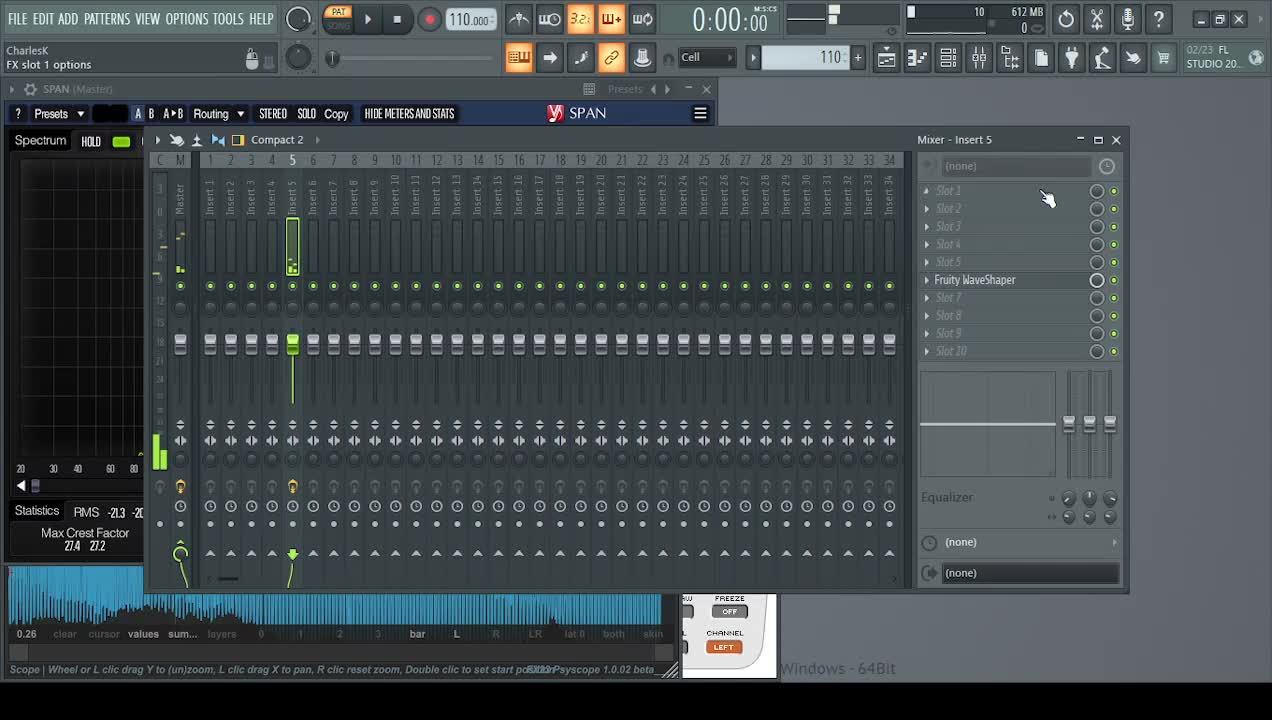Toggle blend recording overdub icon
This screenshot has width=1272, height=720.
611,19
